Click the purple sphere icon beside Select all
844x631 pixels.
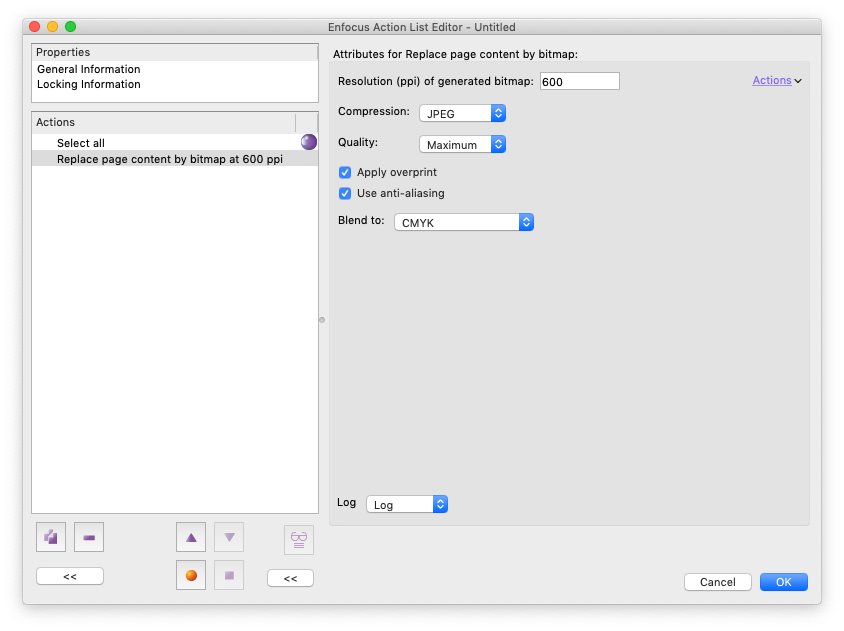tap(309, 143)
